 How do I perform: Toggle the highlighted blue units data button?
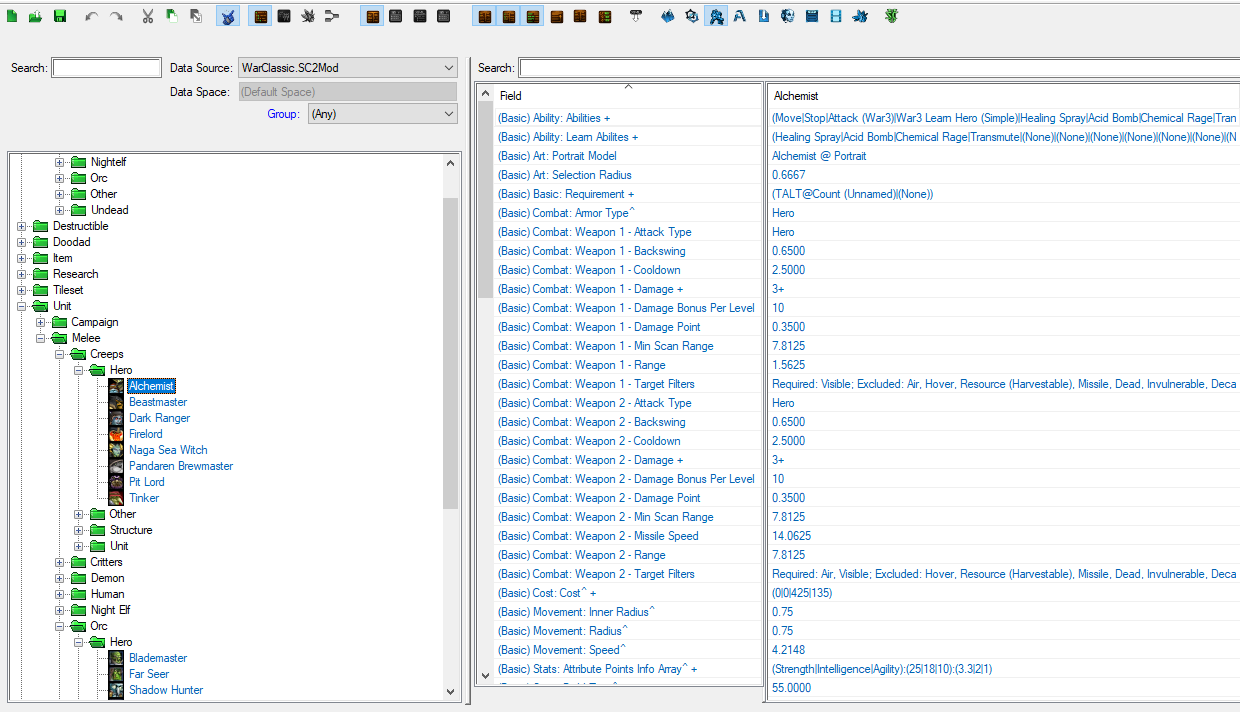coord(716,17)
